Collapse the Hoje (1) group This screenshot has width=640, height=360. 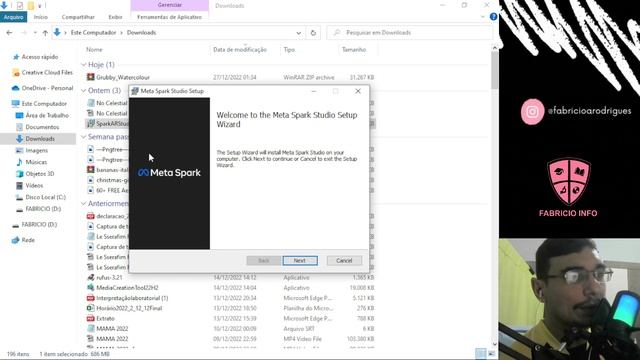[x=84, y=64]
